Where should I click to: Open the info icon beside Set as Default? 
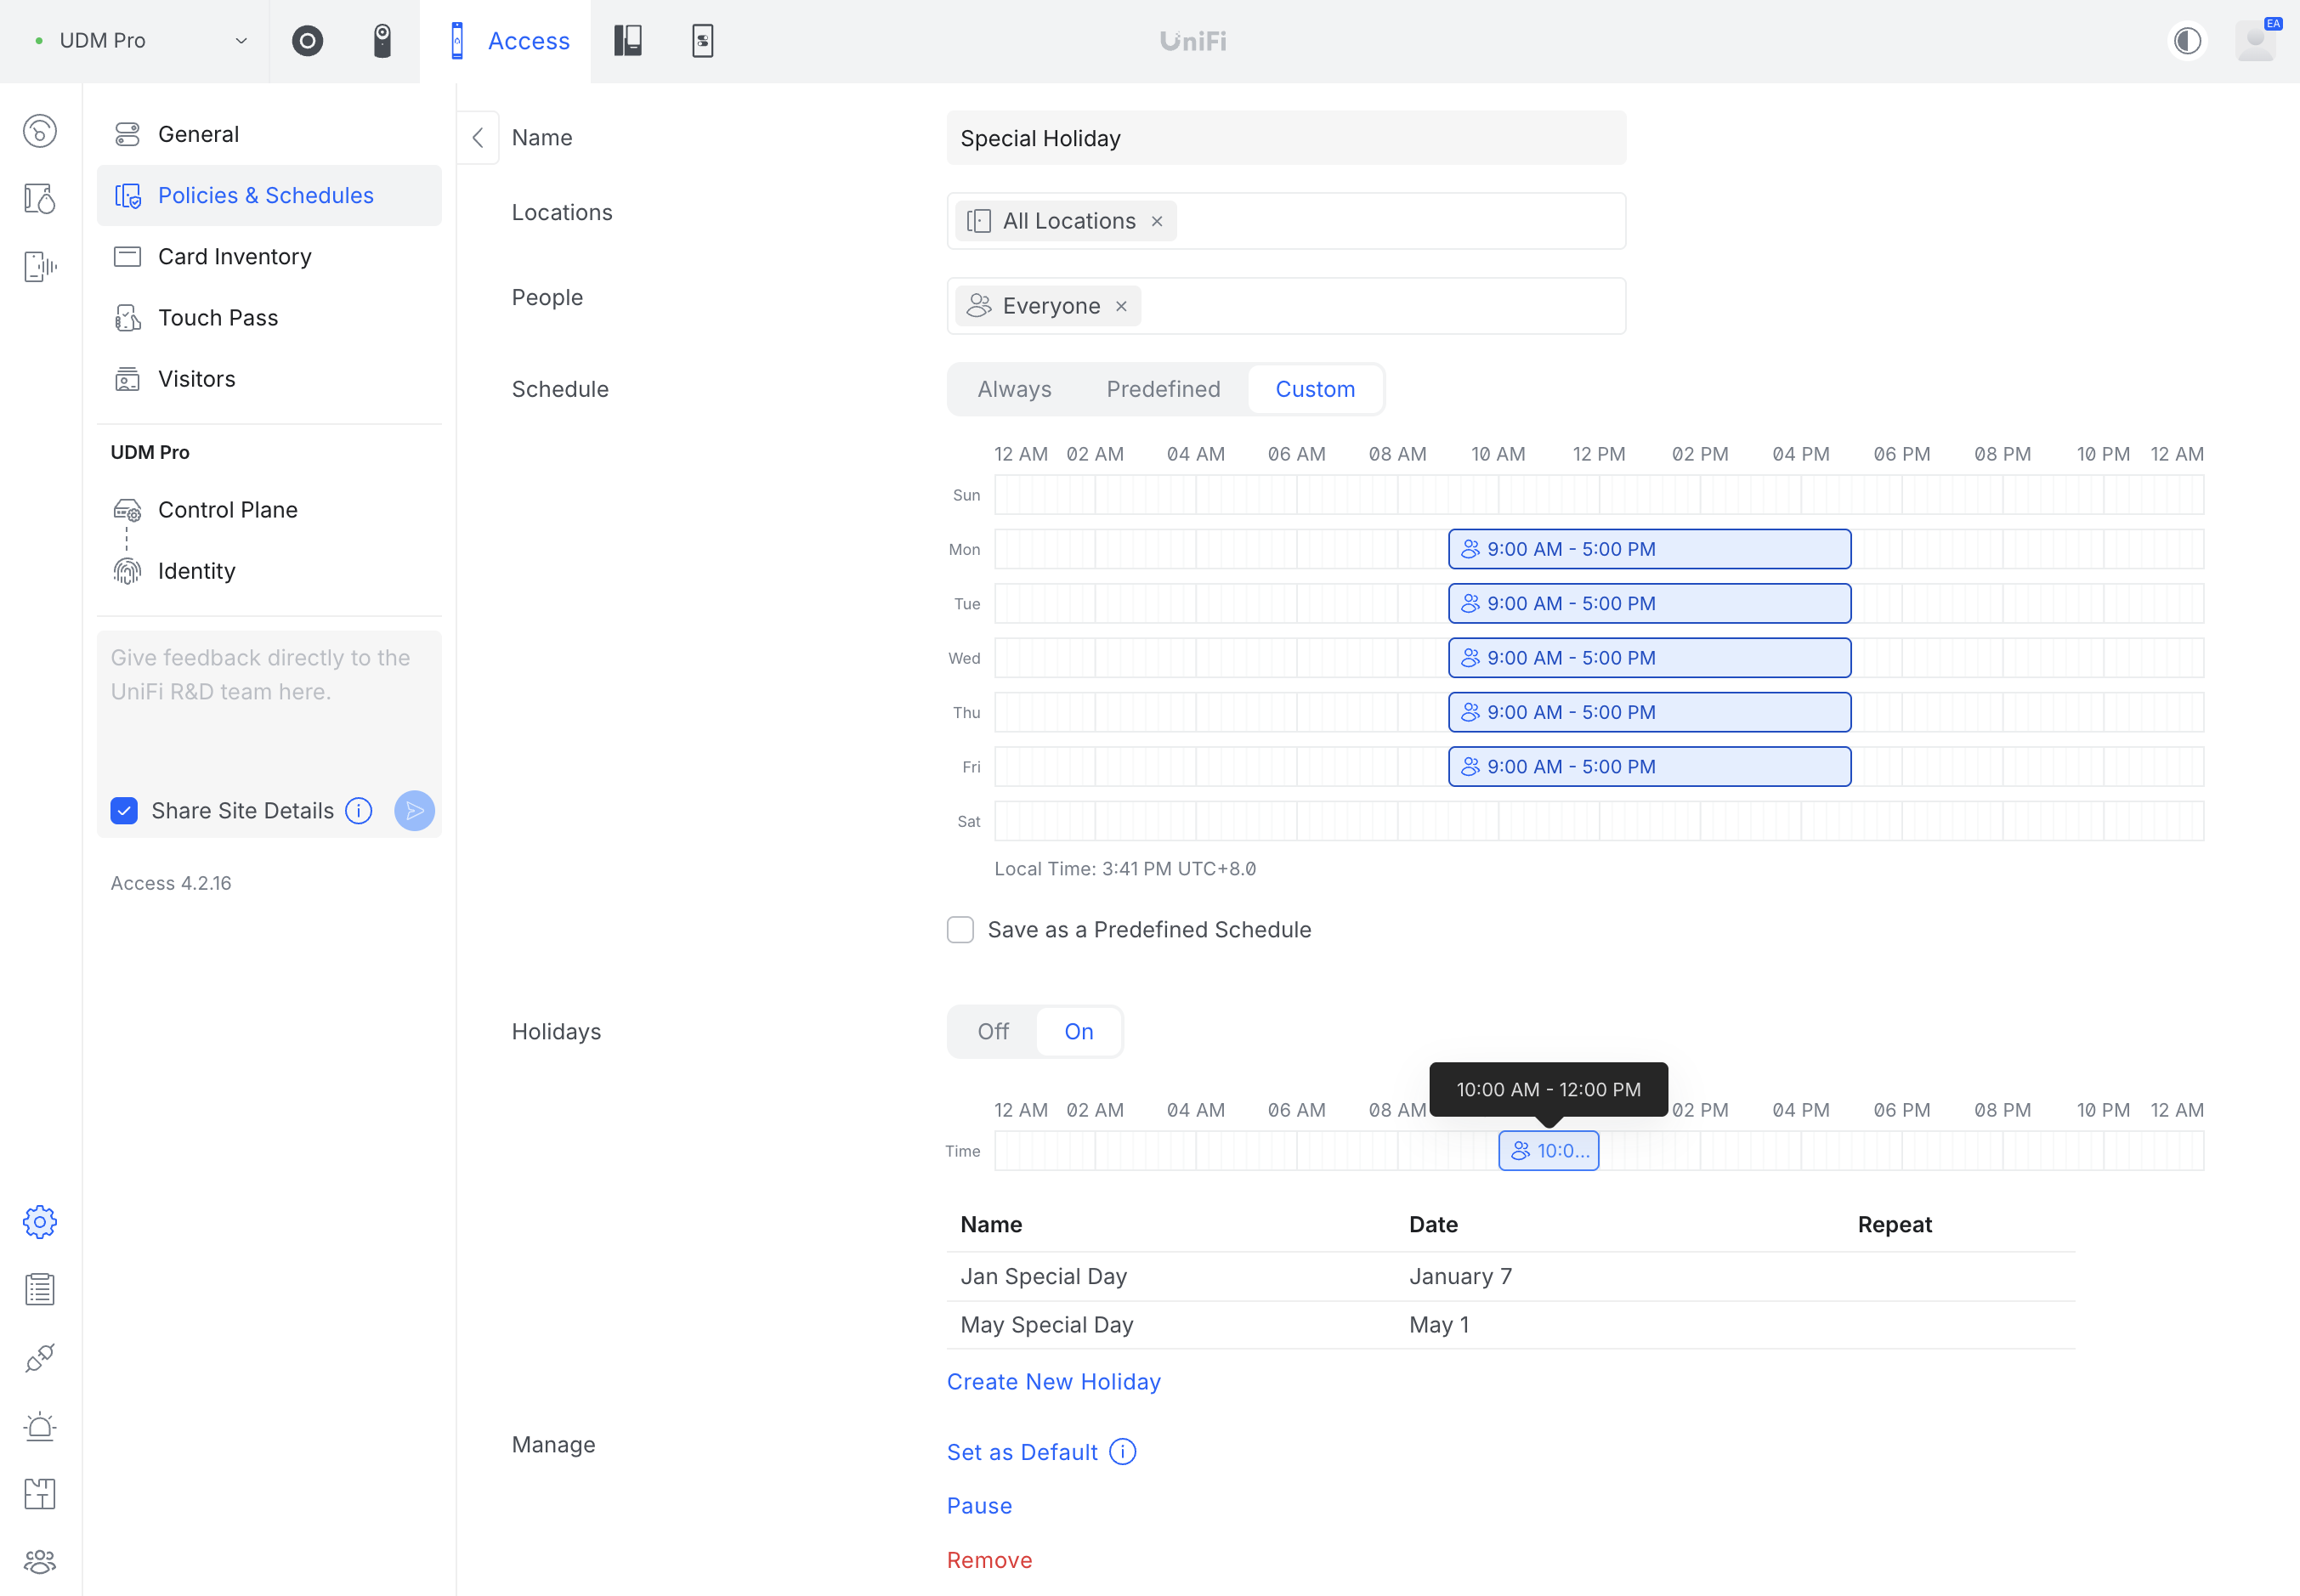tap(1123, 1451)
